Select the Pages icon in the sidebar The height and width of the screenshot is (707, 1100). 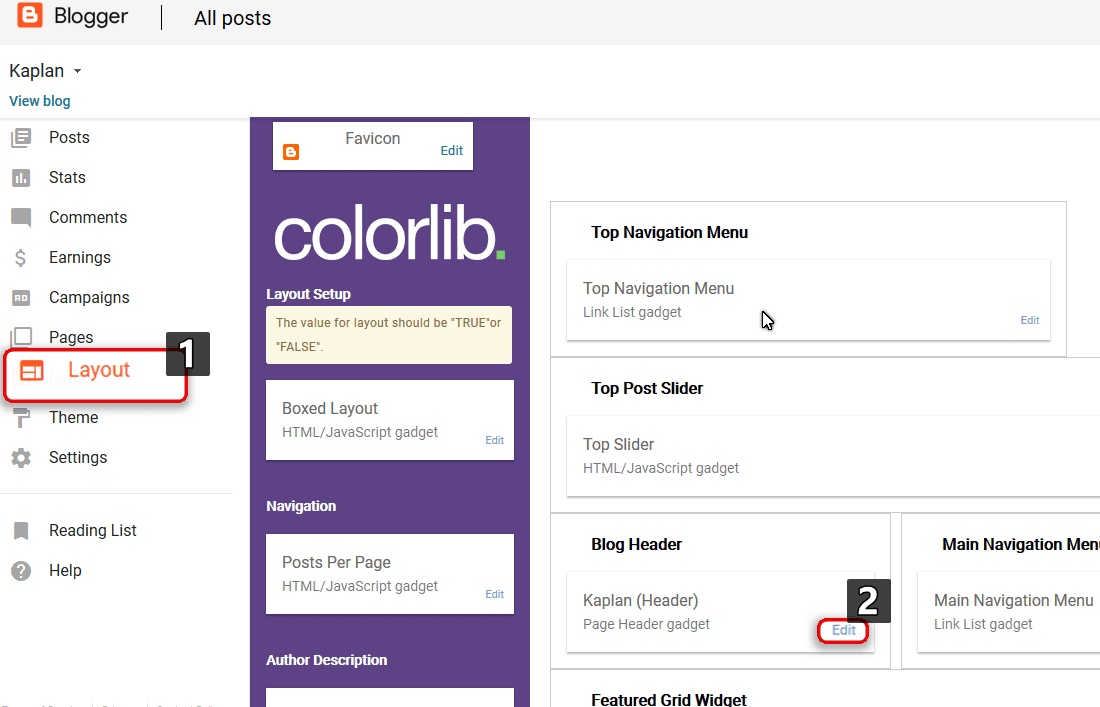pos(25,337)
